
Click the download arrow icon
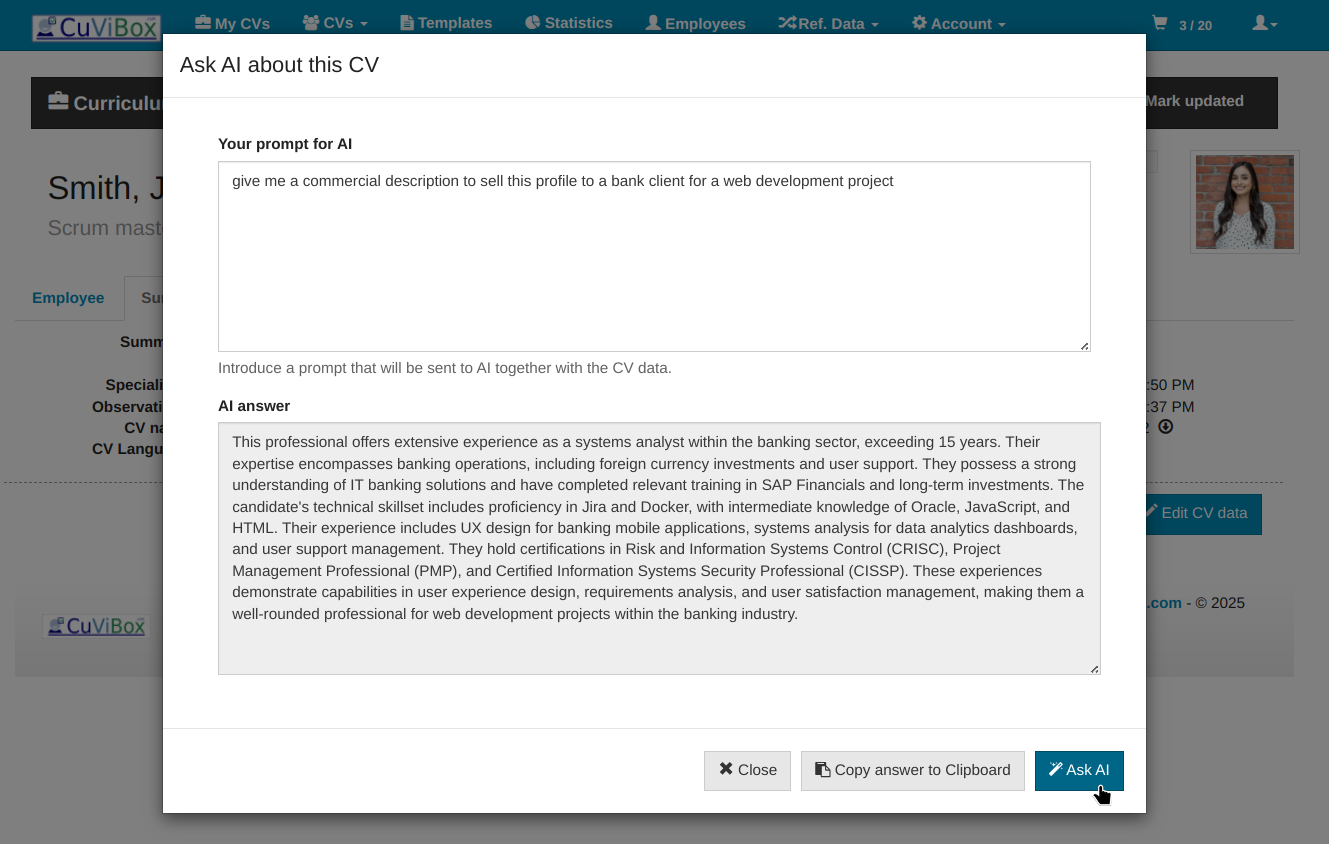pyautogui.click(x=1166, y=427)
